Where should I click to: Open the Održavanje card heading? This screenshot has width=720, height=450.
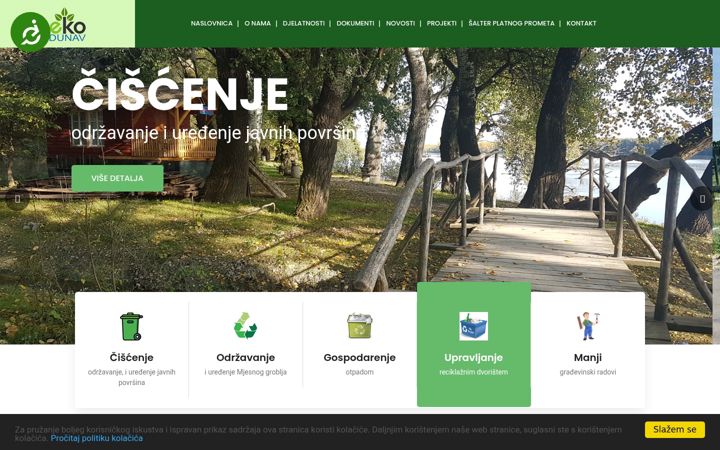[246, 357]
